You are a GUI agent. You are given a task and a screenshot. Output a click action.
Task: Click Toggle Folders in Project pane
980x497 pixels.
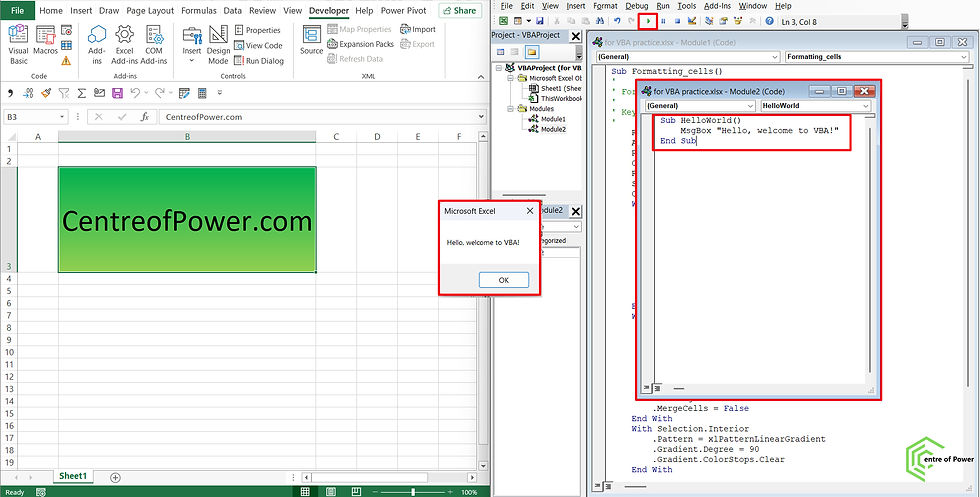tap(531, 51)
